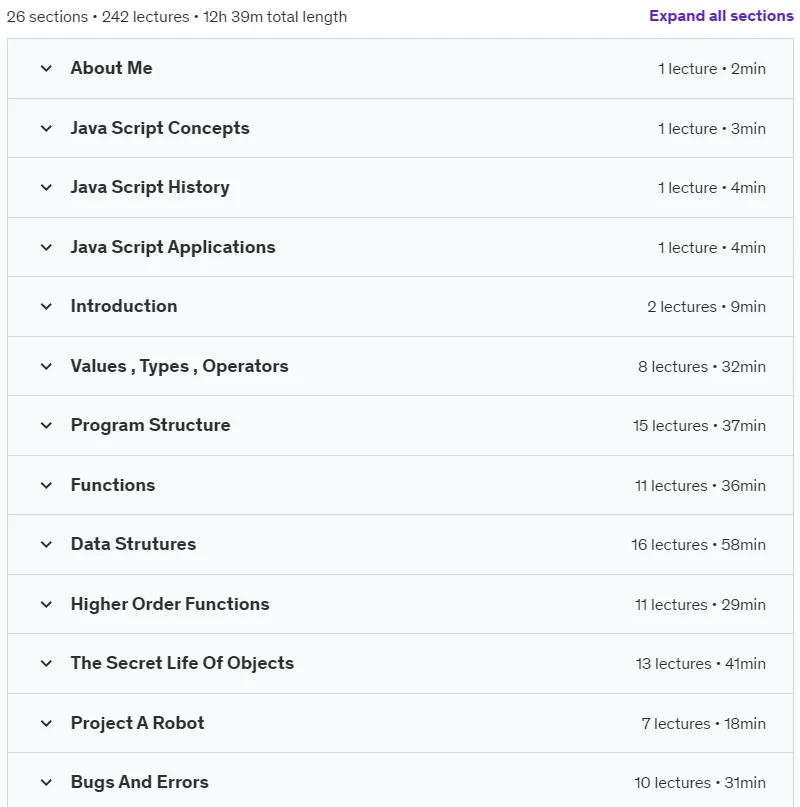
Task: Select the Project A Robot section title
Action: 137,723
